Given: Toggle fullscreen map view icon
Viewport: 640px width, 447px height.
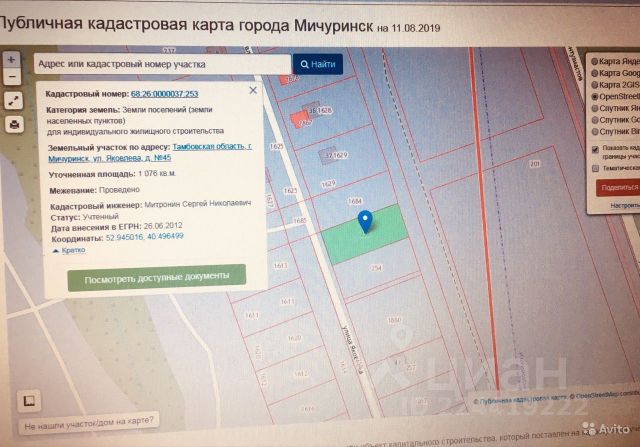Looking at the screenshot, I should [x=13, y=101].
